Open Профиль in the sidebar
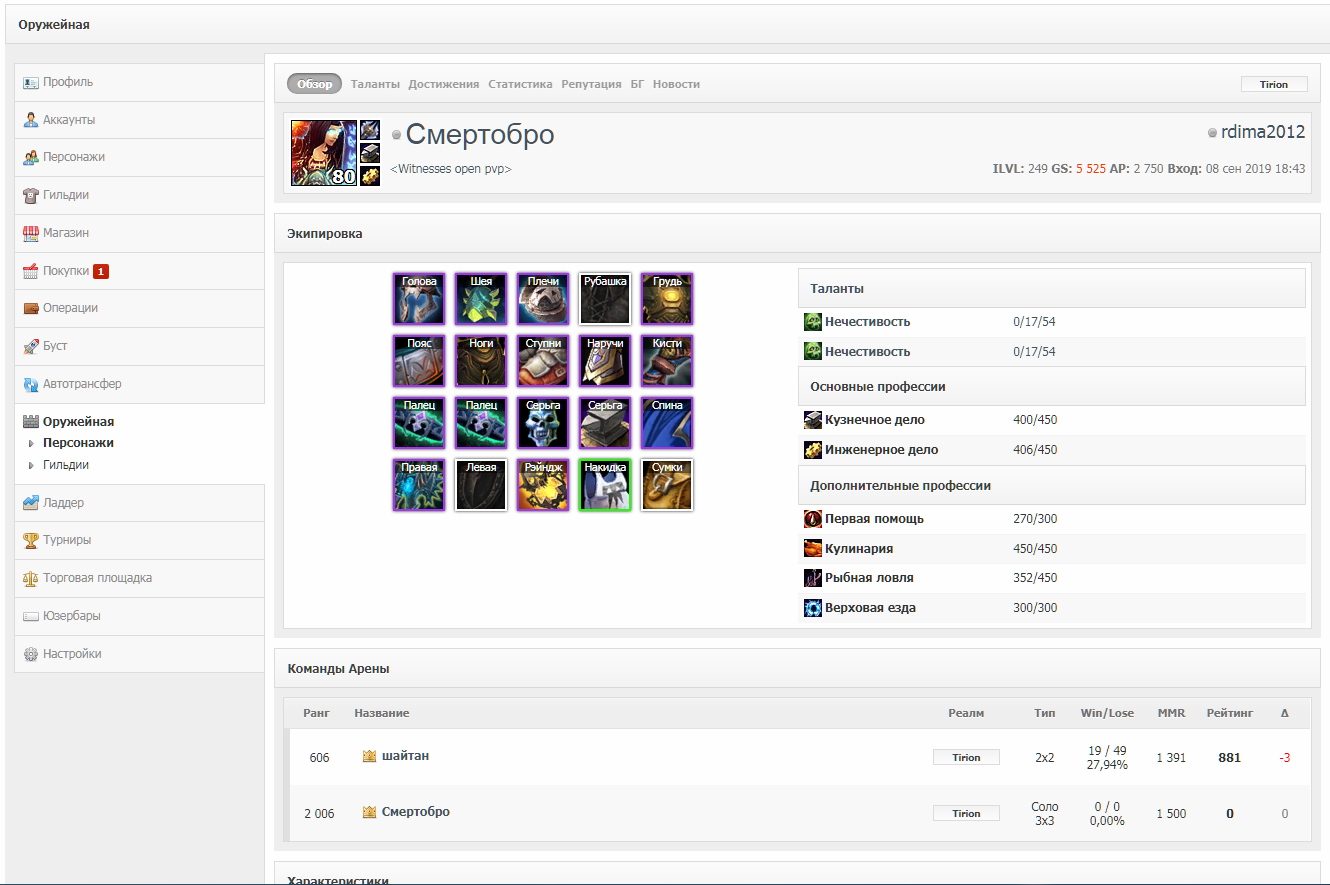The image size is (1330, 885). coord(139,82)
